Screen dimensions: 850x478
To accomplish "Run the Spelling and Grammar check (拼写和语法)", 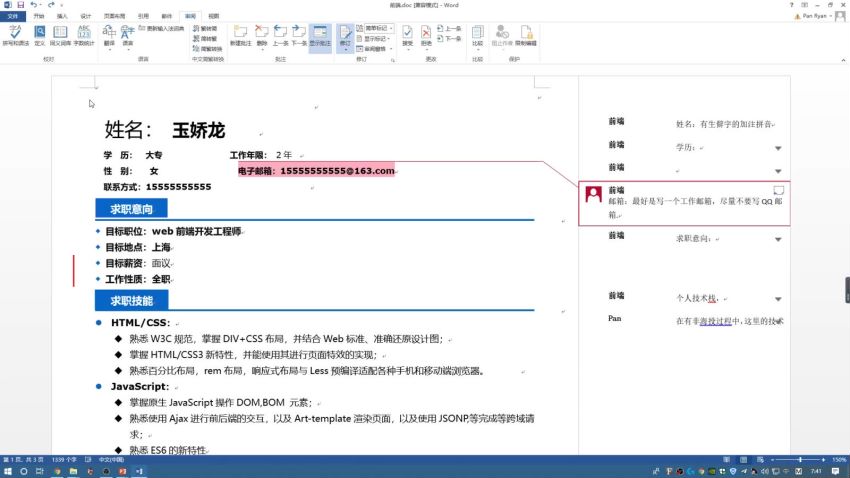I will 15,36.
